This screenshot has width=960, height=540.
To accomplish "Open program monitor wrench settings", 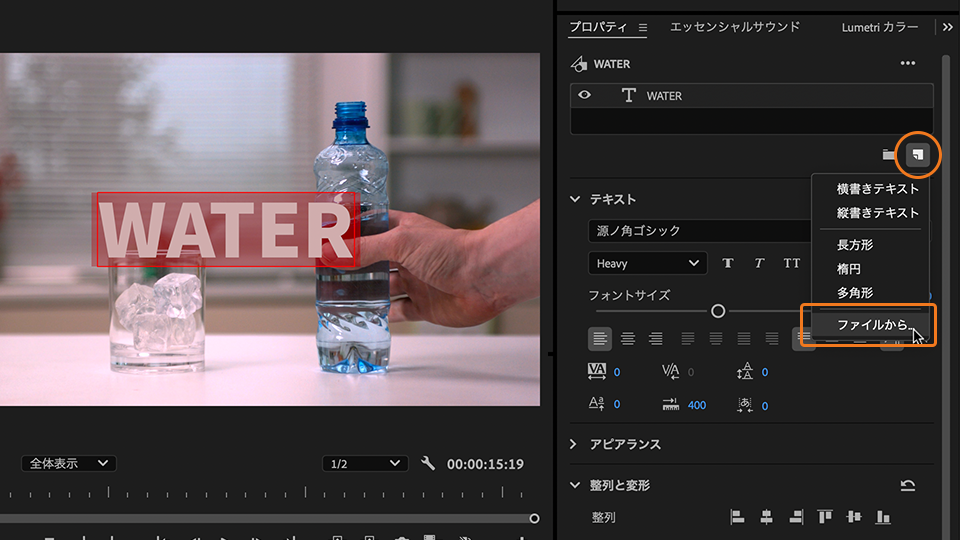I will pos(428,463).
